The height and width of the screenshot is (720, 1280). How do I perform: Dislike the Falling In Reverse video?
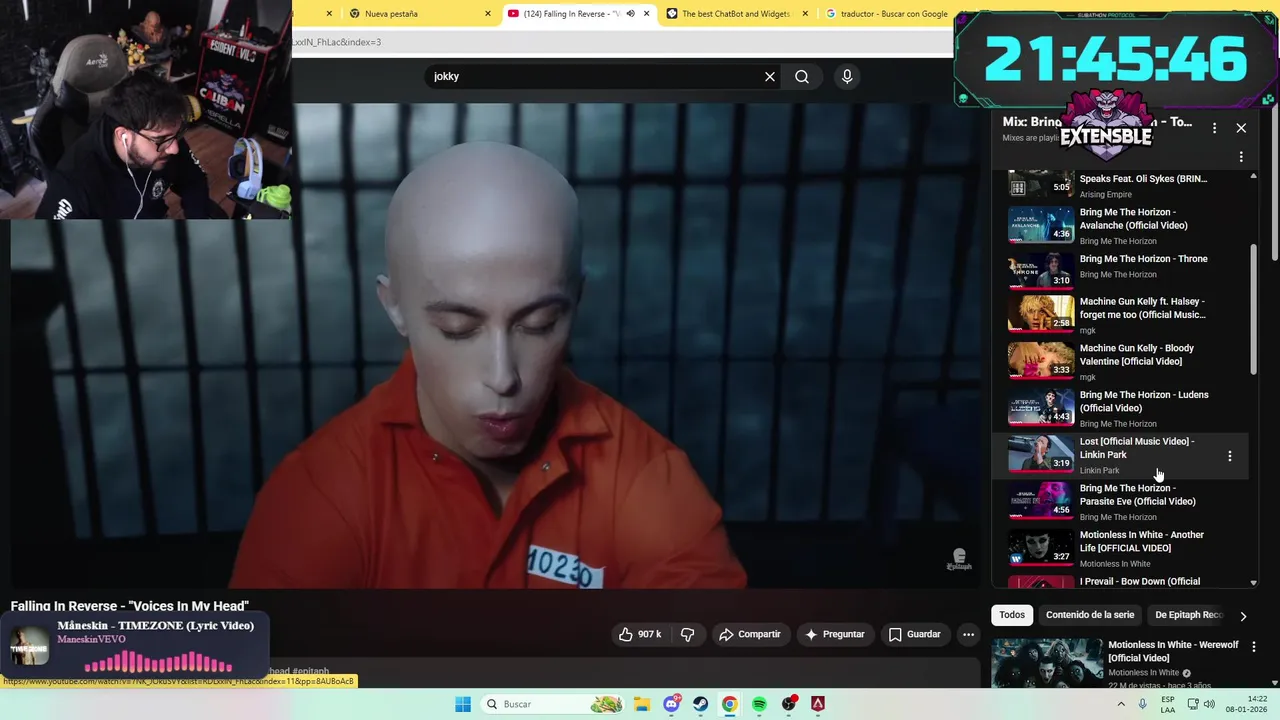[x=688, y=634]
